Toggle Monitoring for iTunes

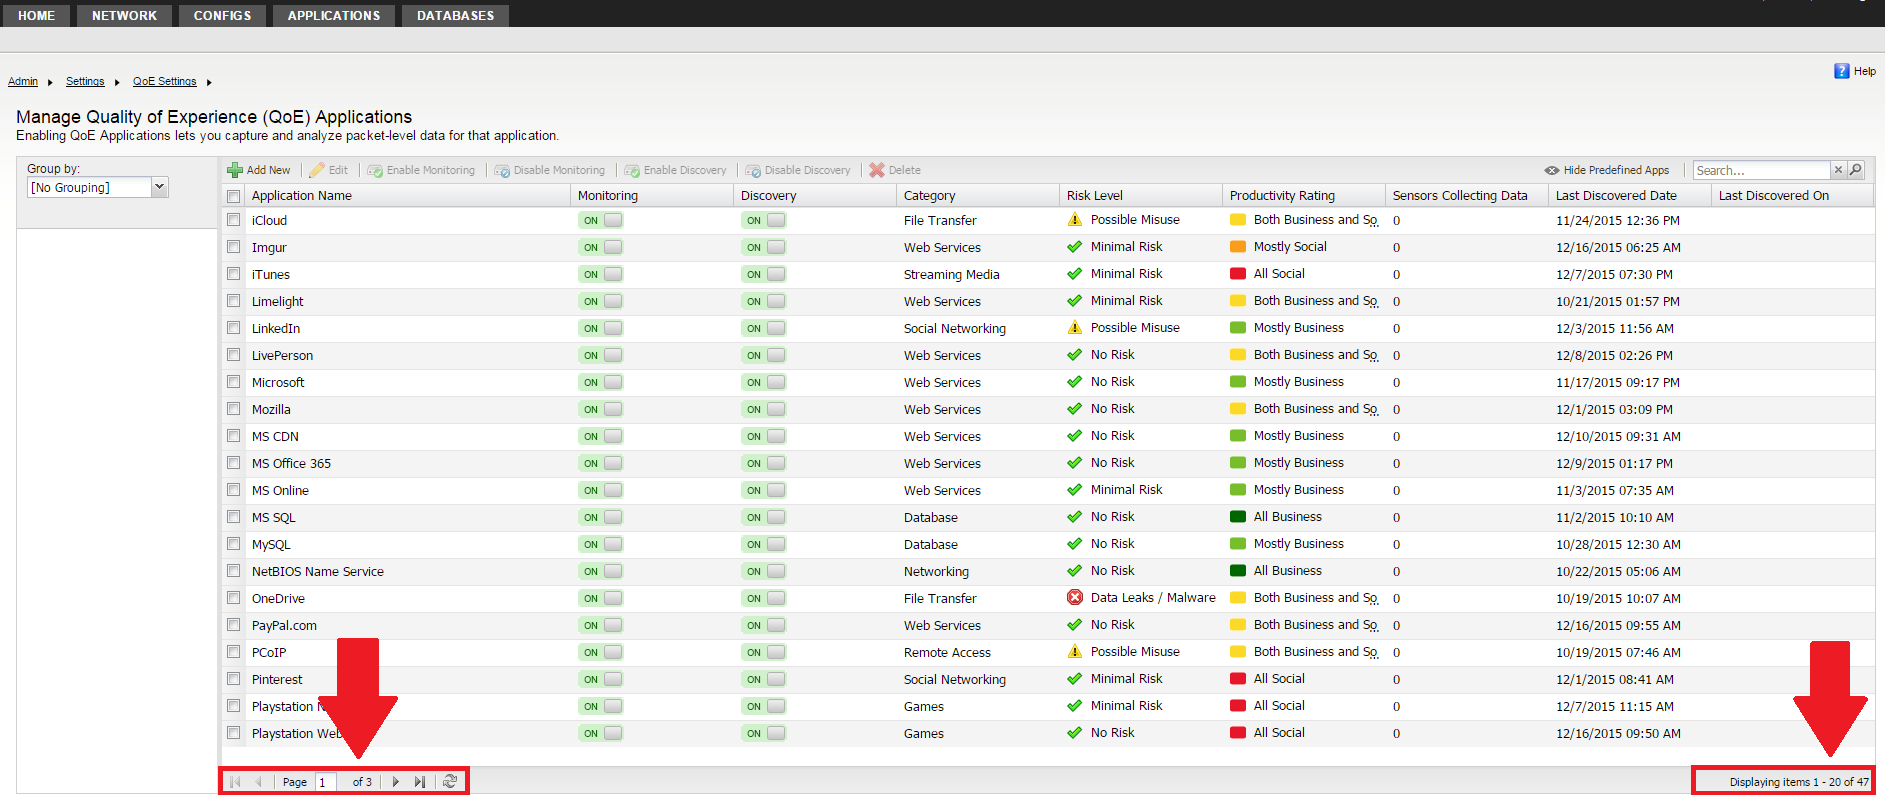click(600, 274)
